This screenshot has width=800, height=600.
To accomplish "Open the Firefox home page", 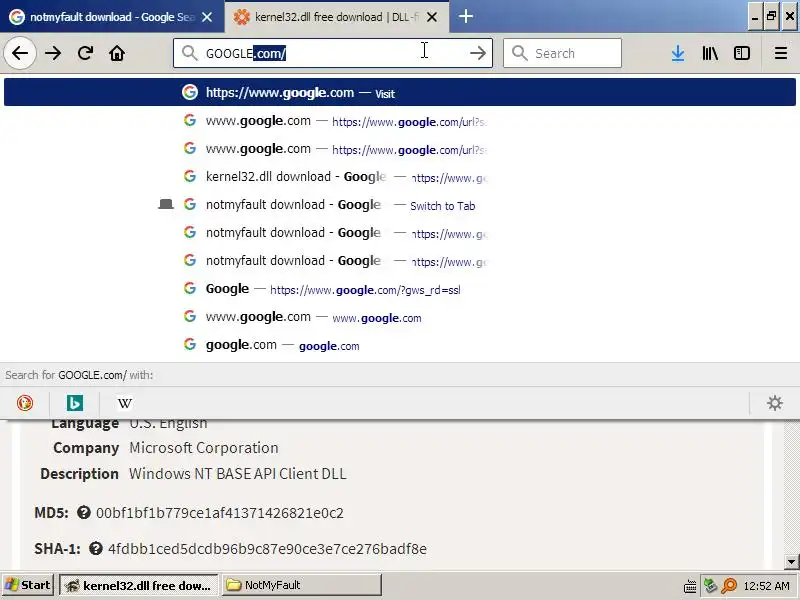I will pos(117,53).
